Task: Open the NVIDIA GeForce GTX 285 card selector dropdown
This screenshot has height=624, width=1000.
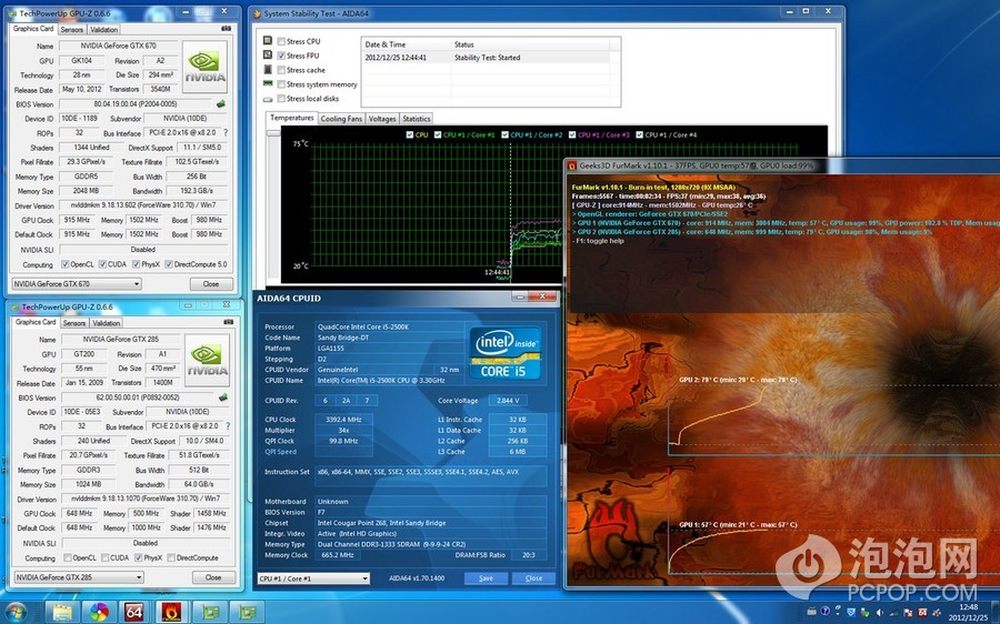Action: 79,577
